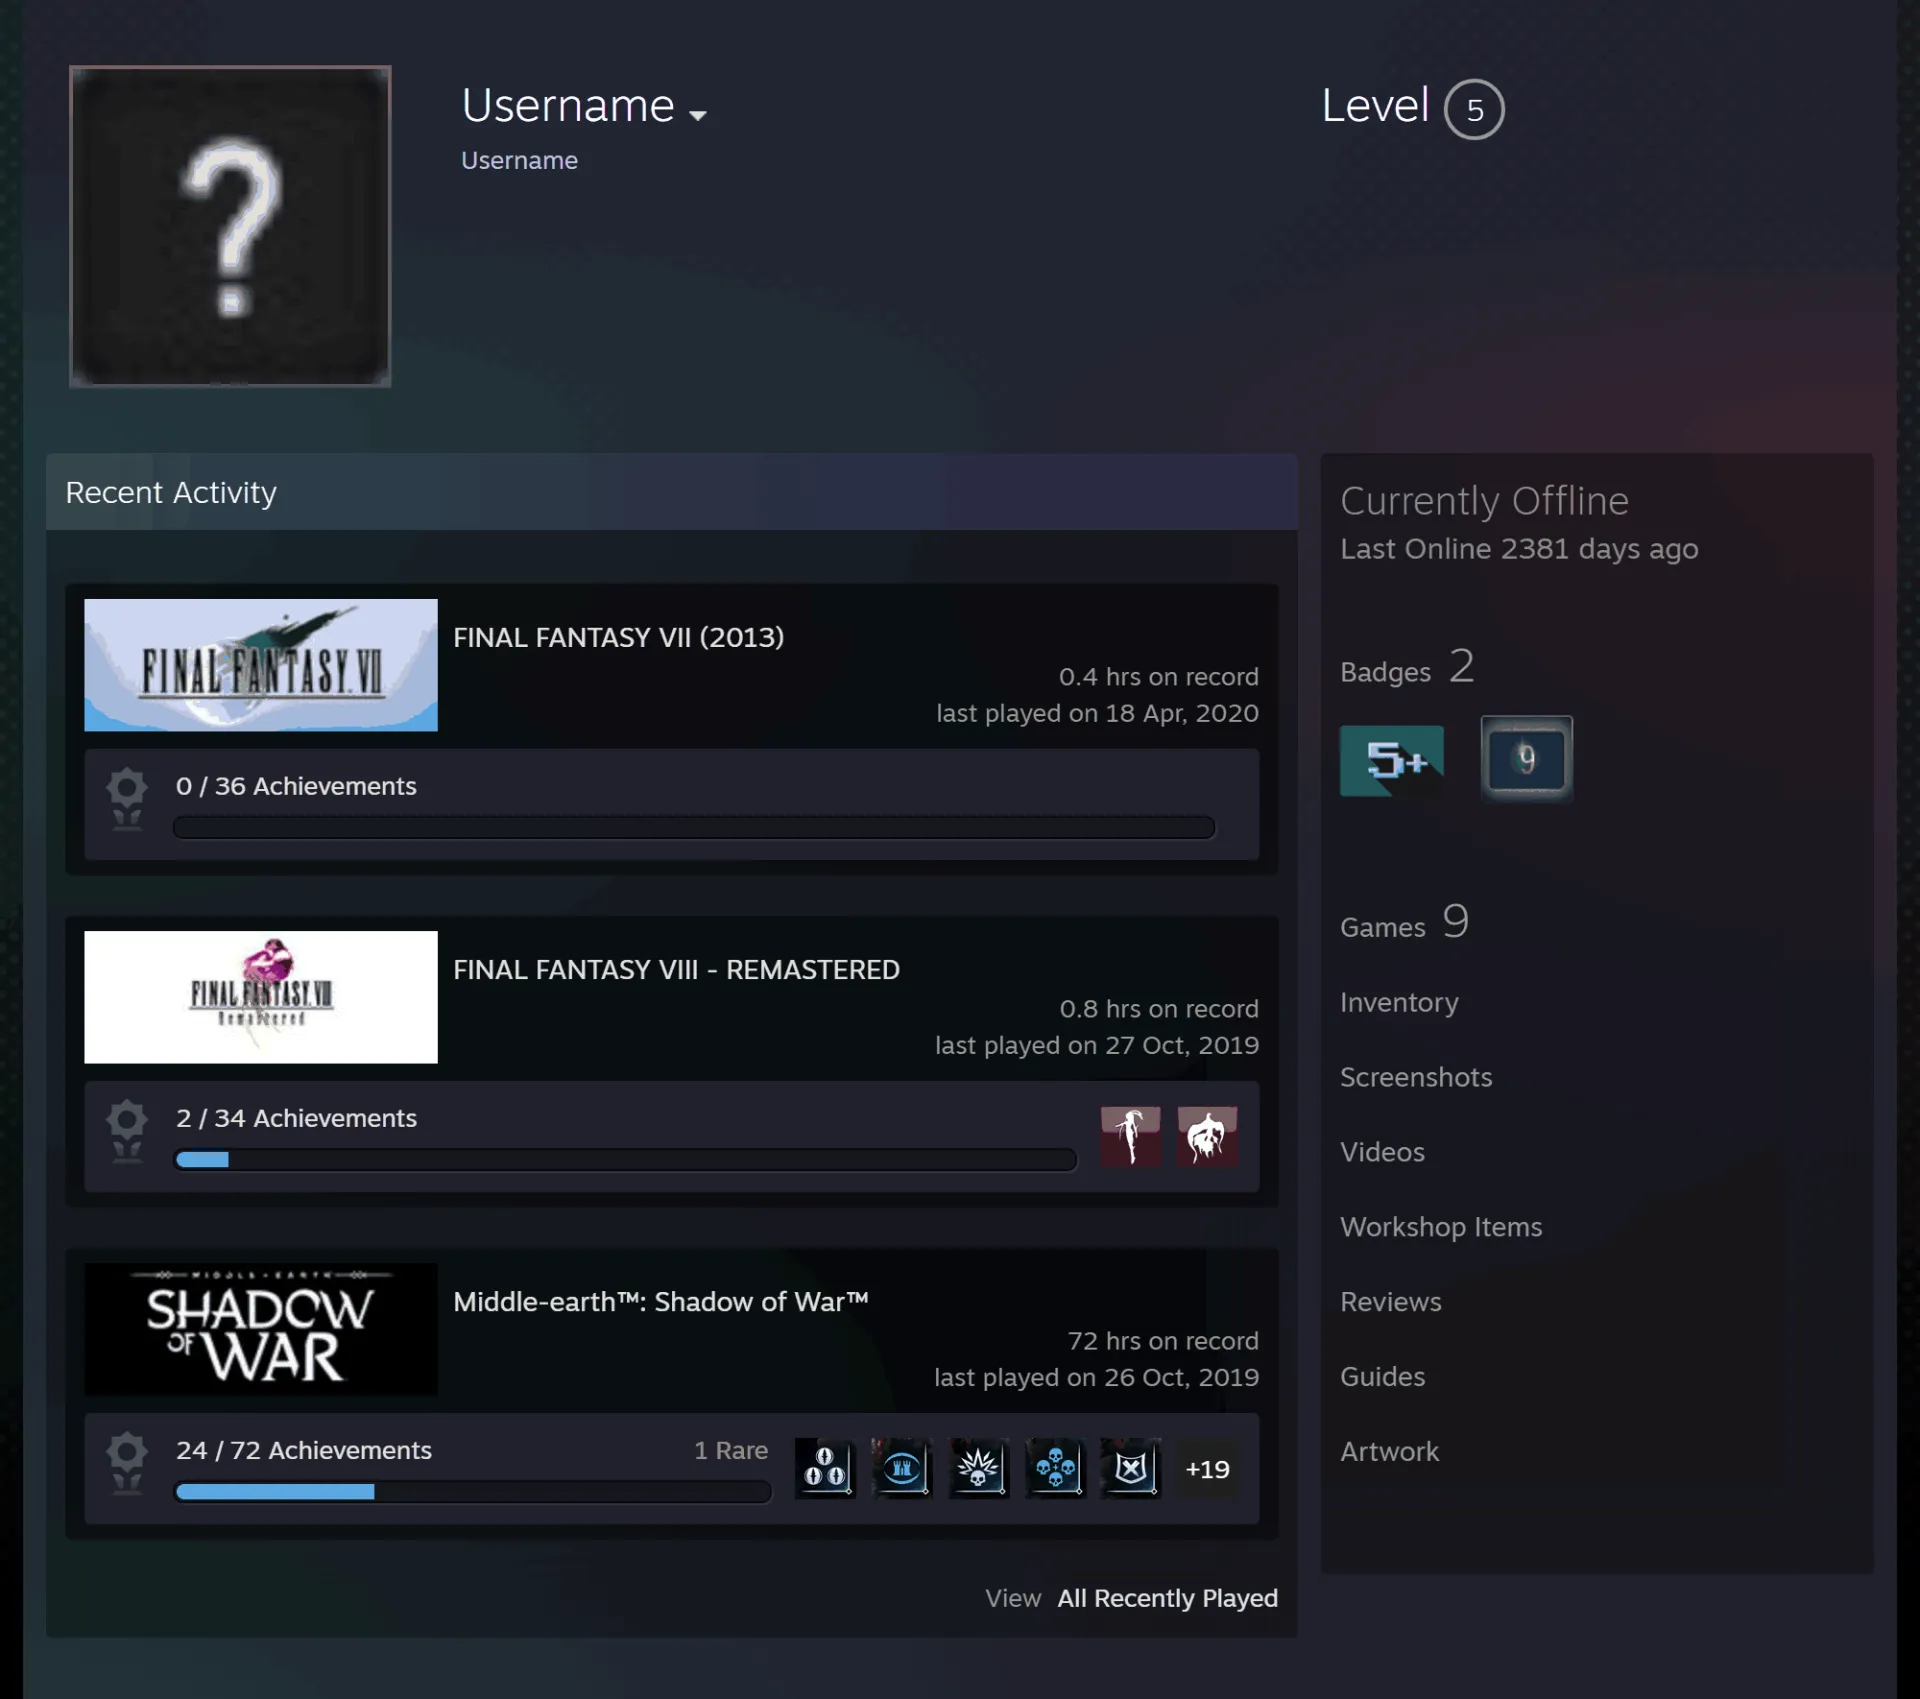Open 0 / 36 Achievements for Final Fantasy VII
The height and width of the screenshot is (1699, 1920).
tap(296, 786)
